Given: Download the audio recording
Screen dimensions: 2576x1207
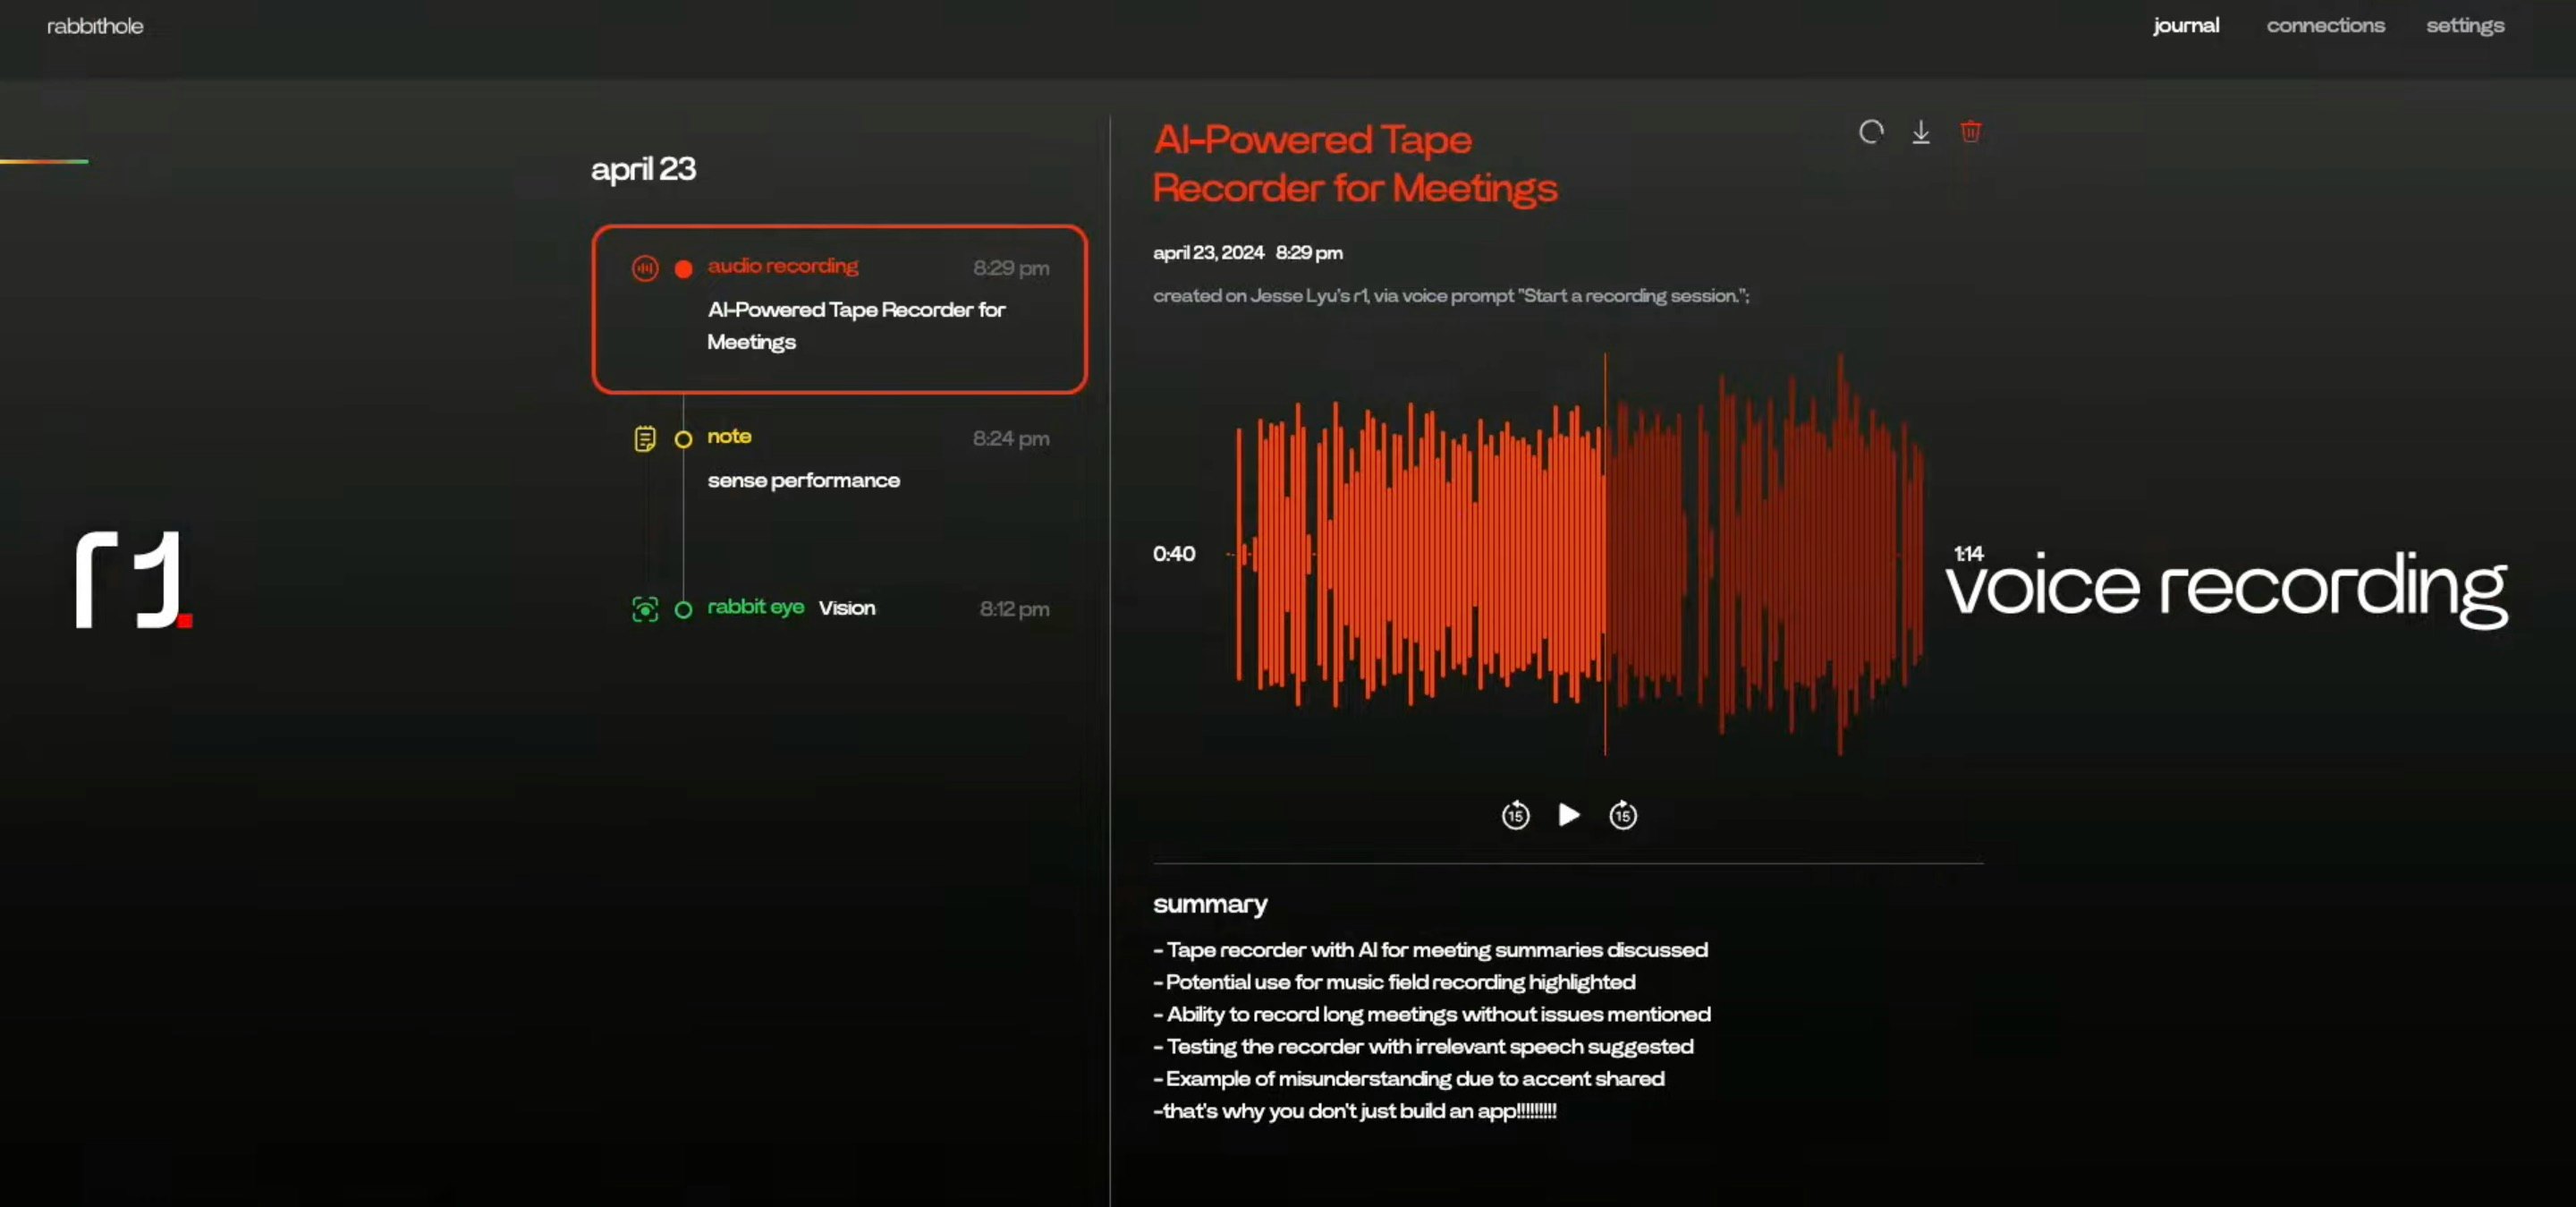Looking at the screenshot, I should point(1921,132).
